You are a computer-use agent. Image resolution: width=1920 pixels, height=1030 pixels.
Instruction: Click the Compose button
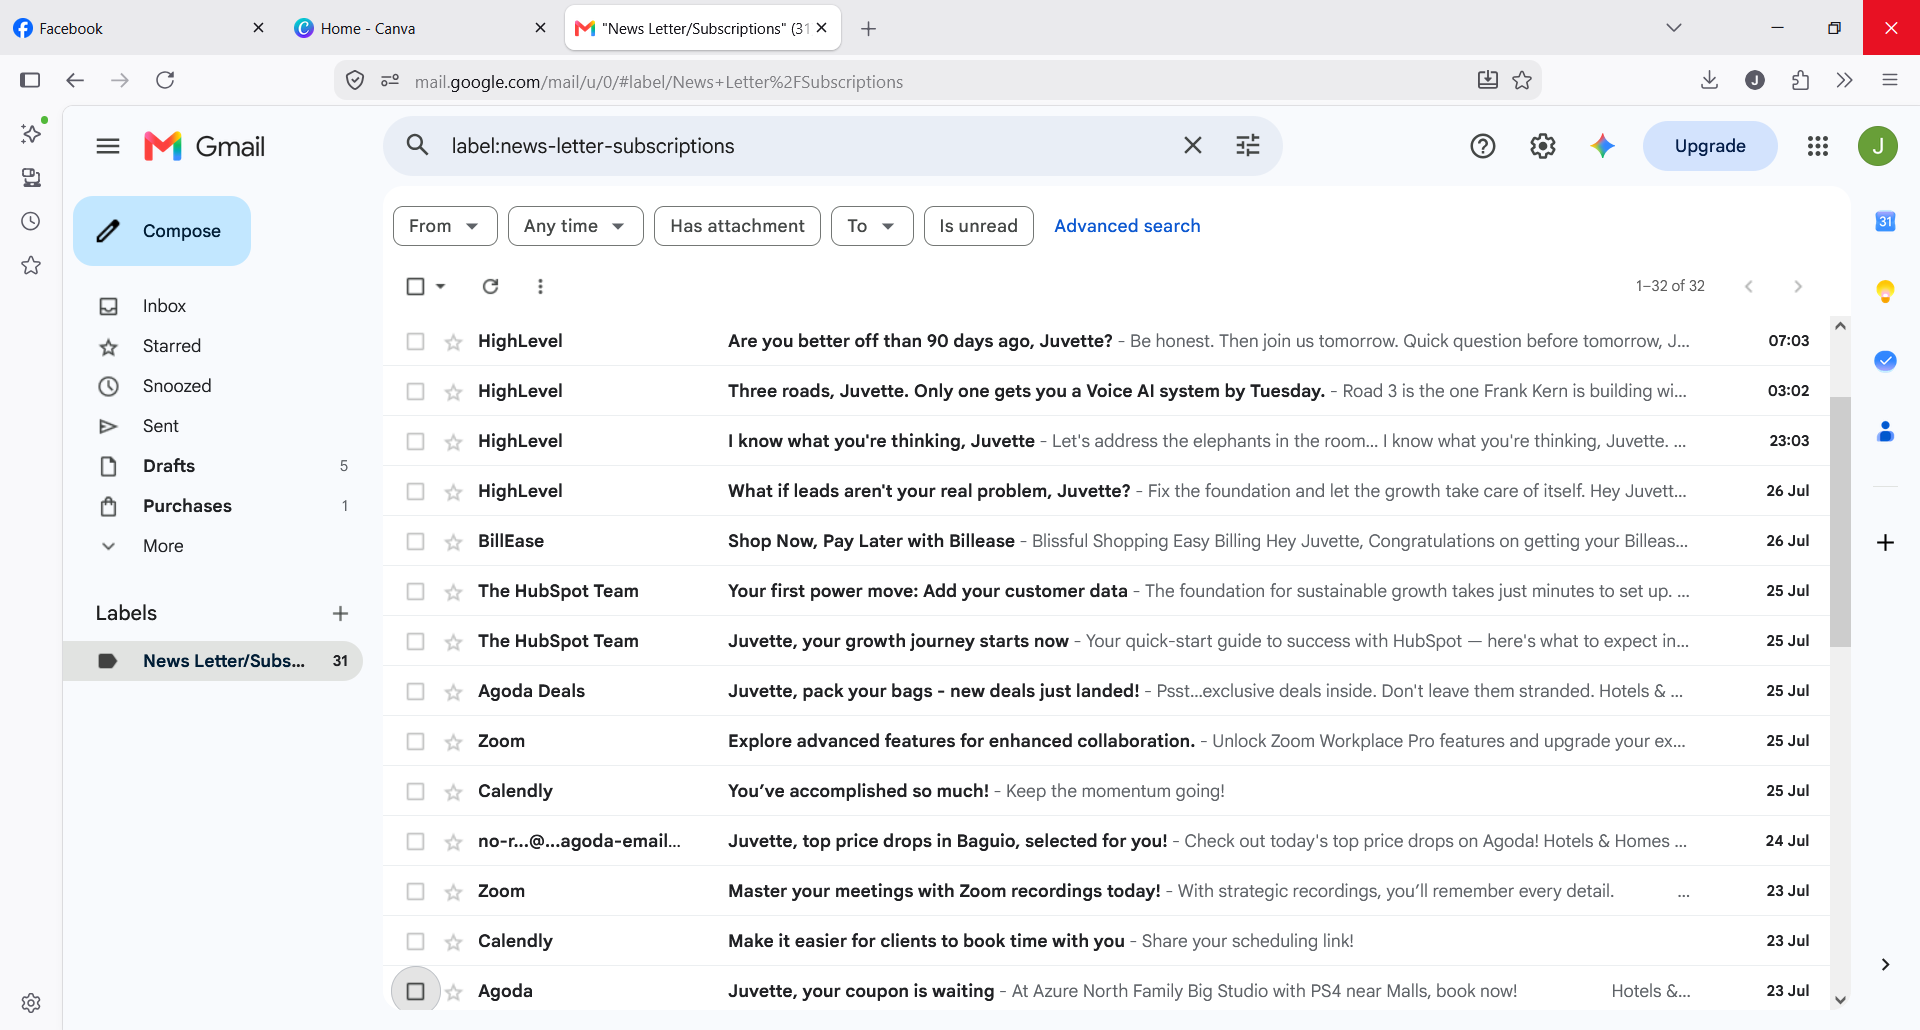coord(162,231)
